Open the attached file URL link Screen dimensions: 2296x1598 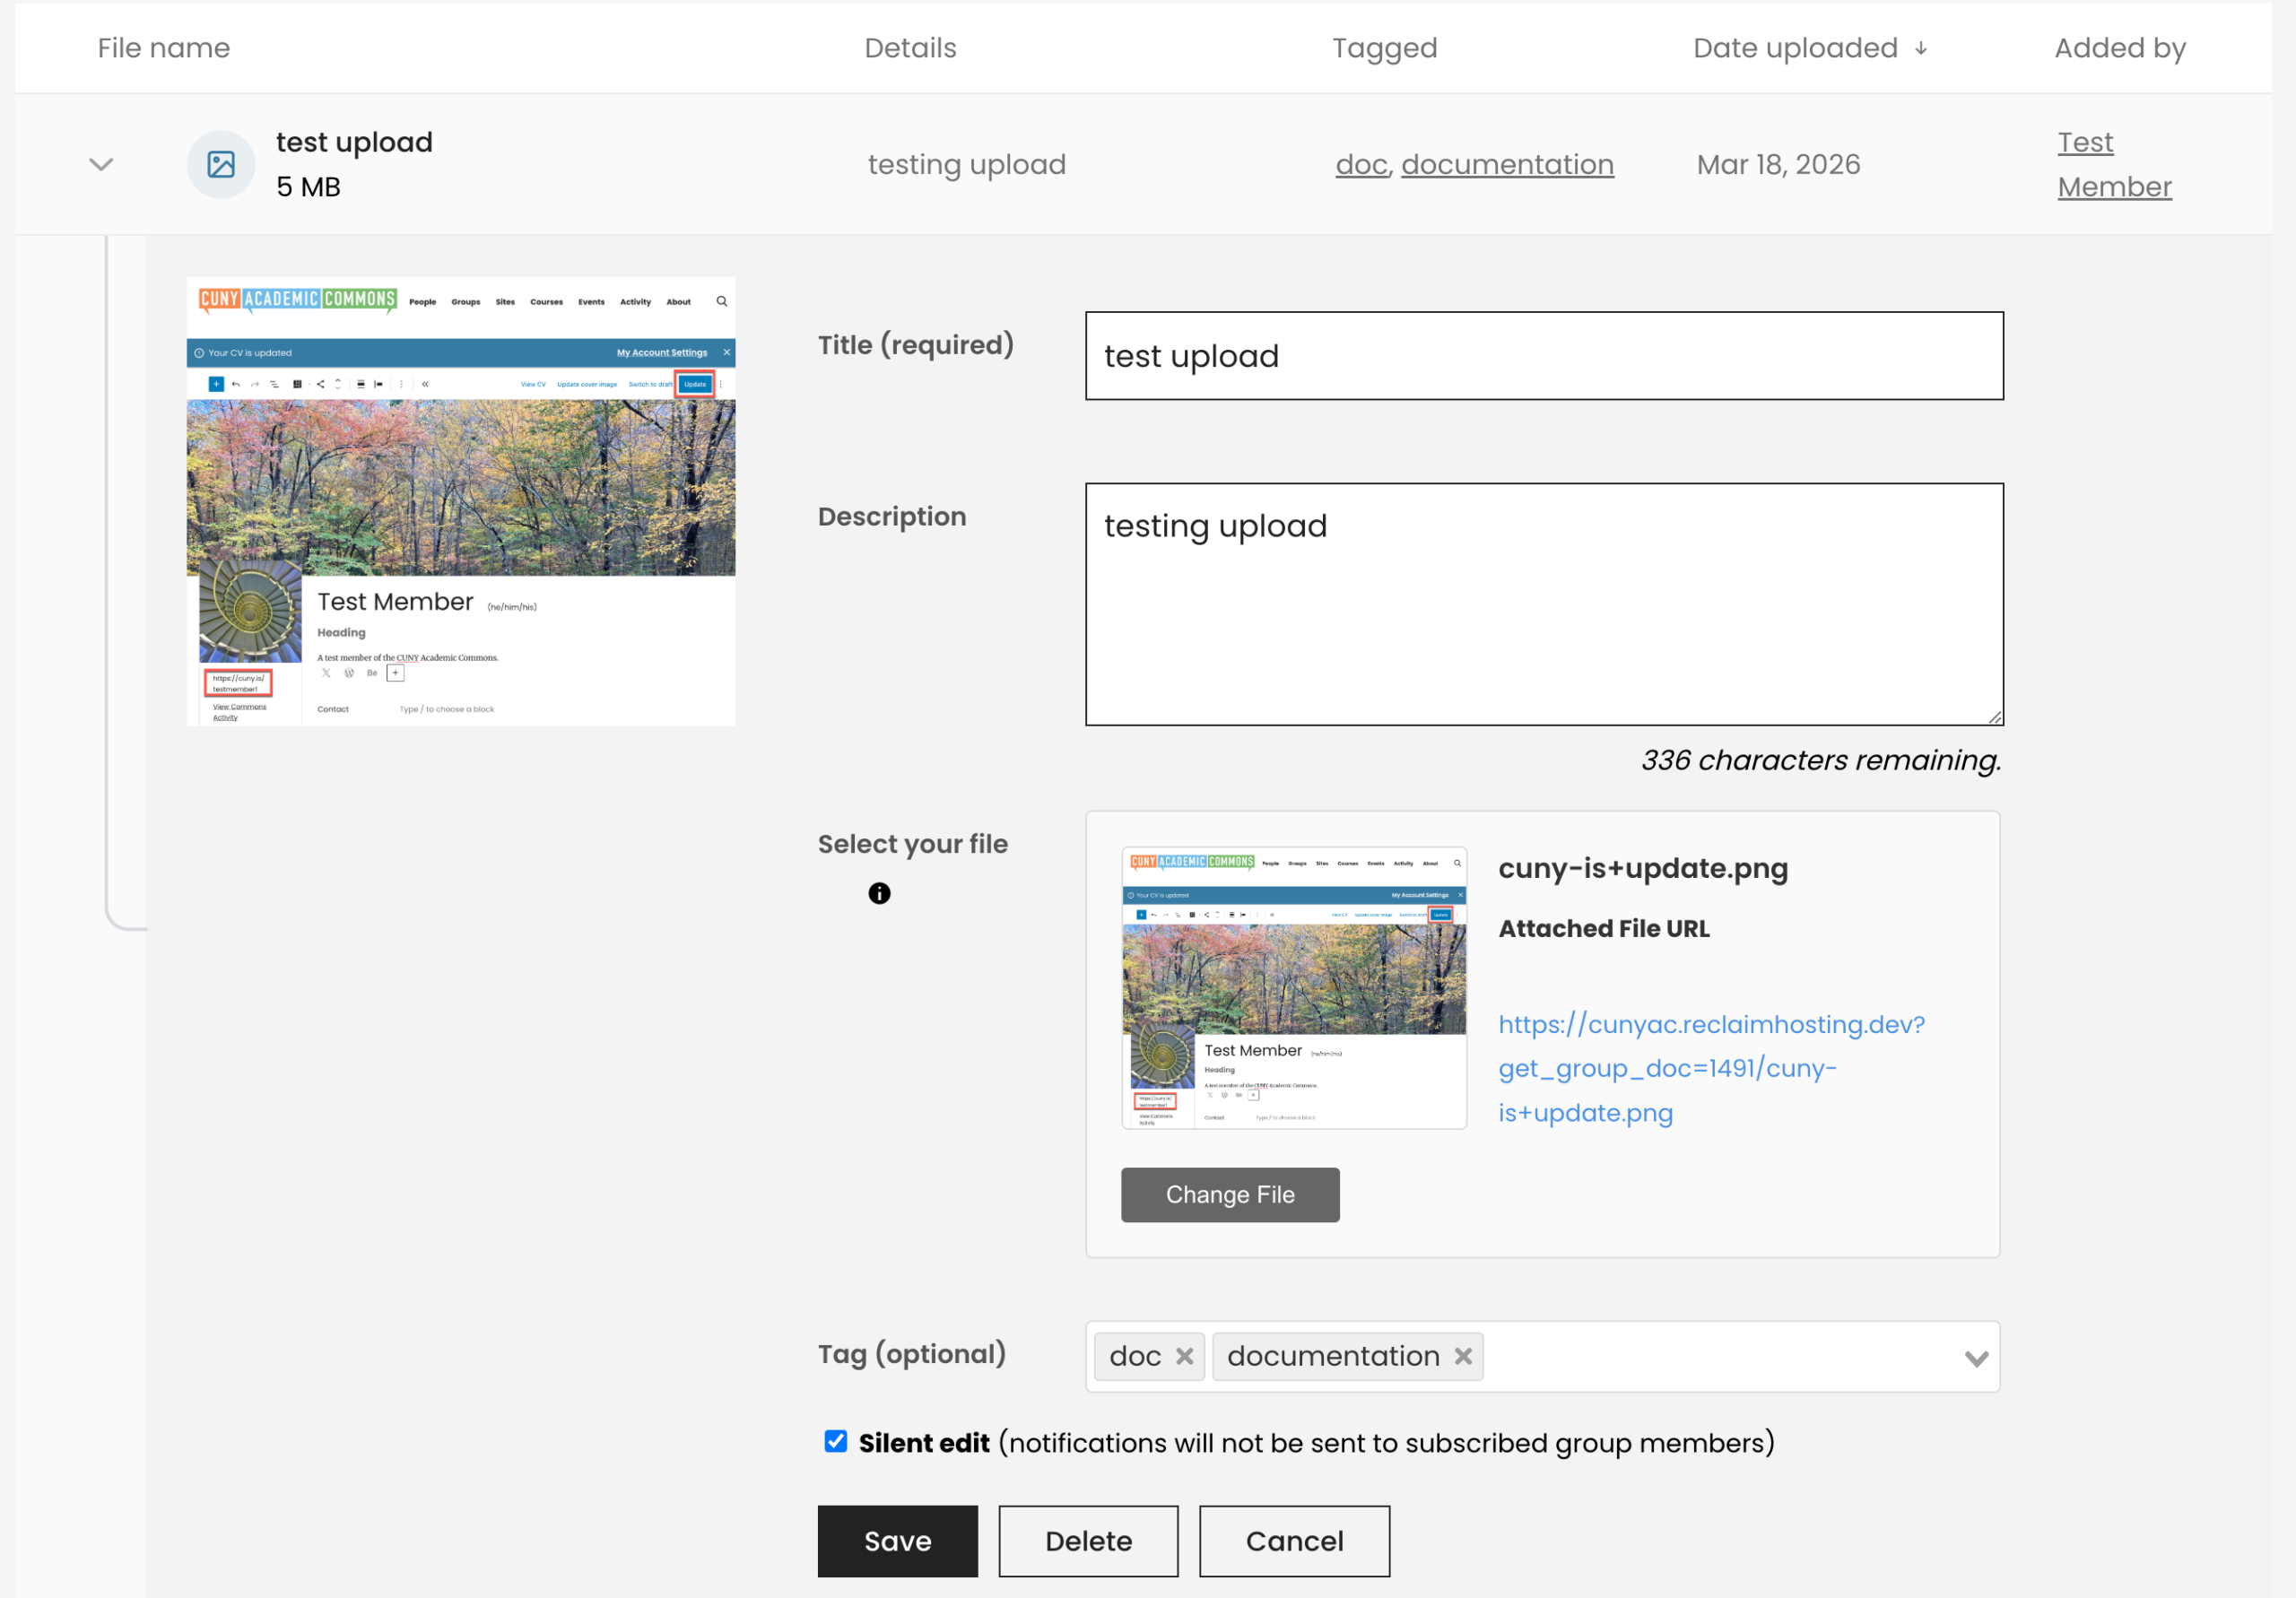click(1711, 1068)
